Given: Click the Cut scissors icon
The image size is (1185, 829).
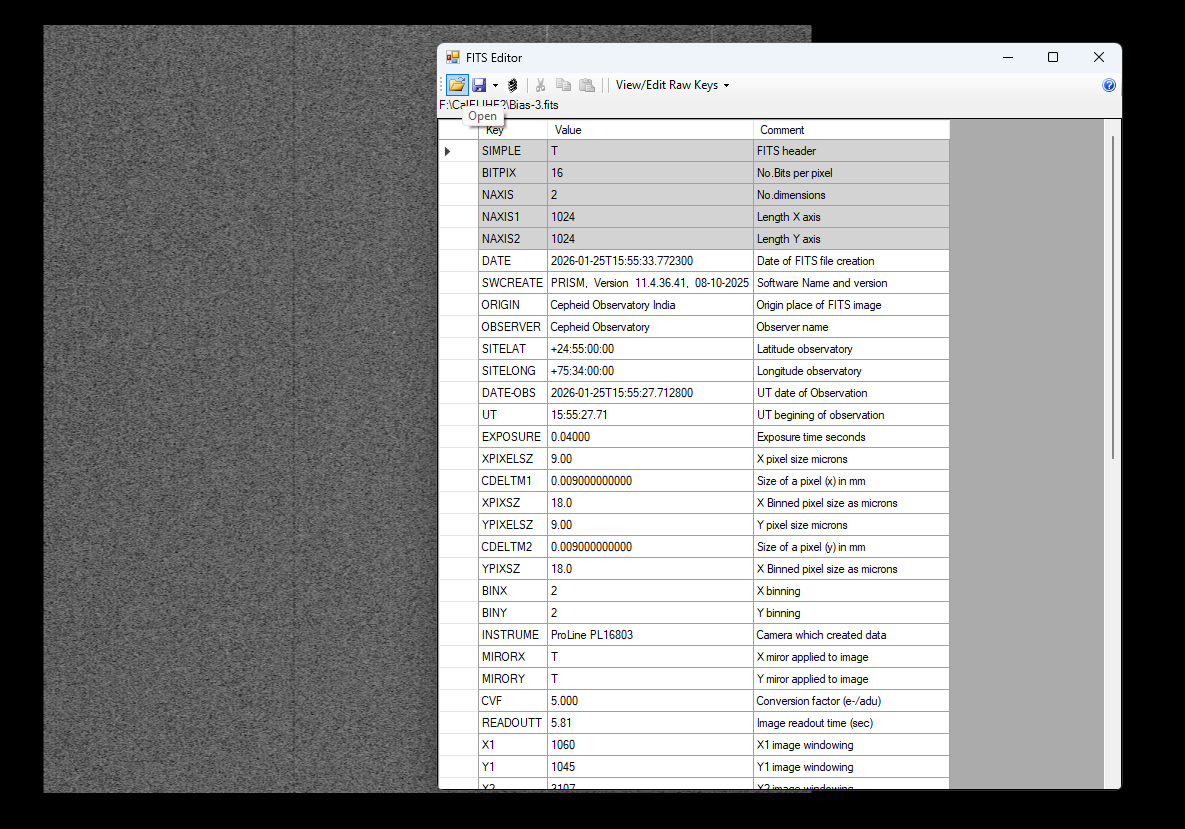Looking at the screenshot, I should 540,85.
